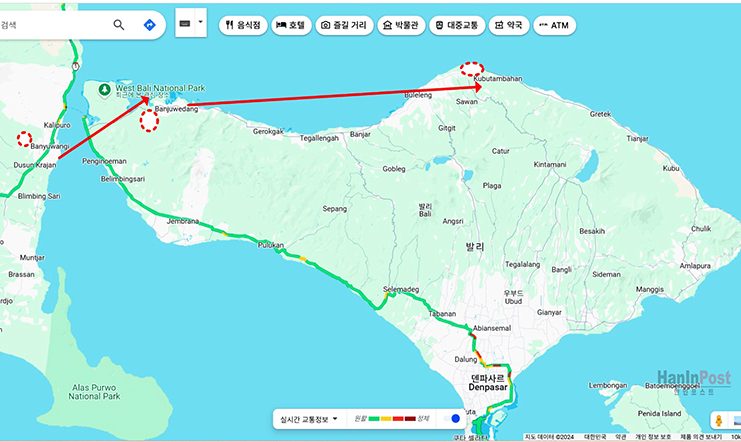Click the 약관 terms link
Image resolution: width=741 pixels, height=442 pixels.
click(620, 437)
